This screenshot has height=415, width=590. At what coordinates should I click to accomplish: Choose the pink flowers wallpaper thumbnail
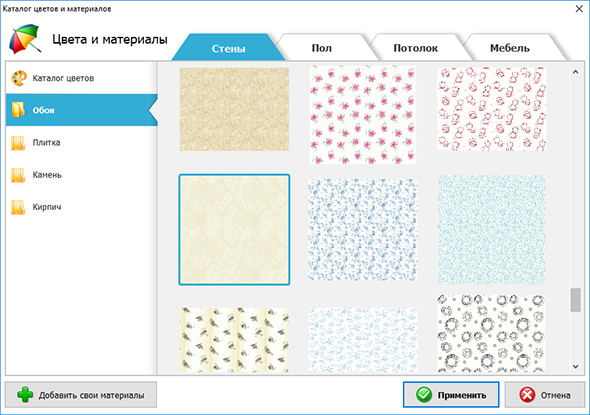click(x=363, y=115)
